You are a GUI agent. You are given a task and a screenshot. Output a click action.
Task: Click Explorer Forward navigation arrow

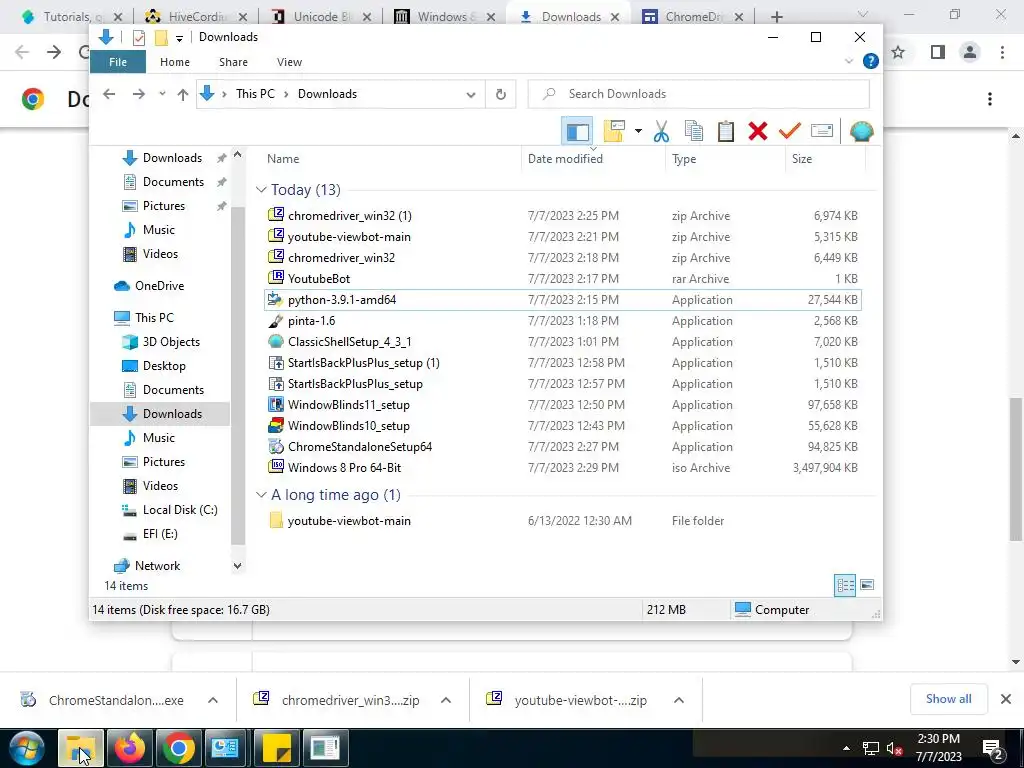pyautogui.click(x=138, y=94)
